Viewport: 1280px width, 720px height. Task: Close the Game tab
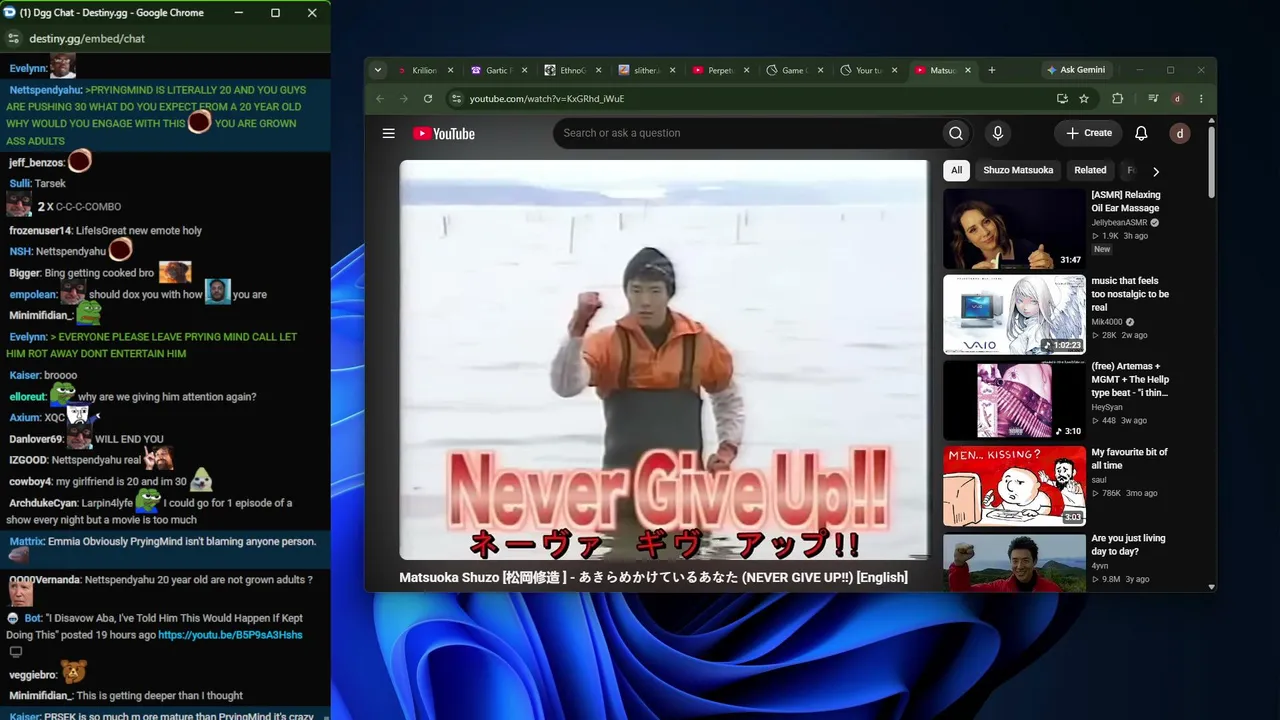[820, 70]
